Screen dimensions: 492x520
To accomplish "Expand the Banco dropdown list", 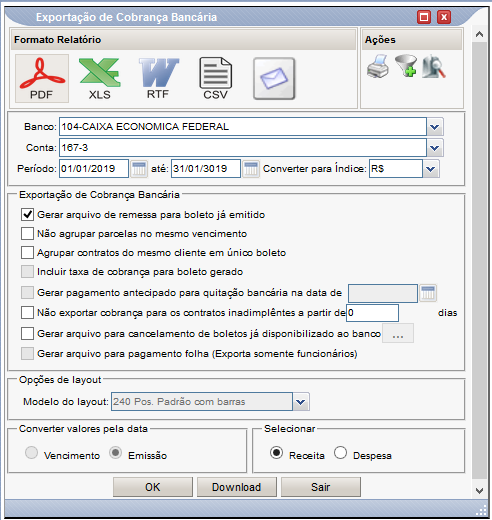I will pyautogui.click(x=435, y=127).
